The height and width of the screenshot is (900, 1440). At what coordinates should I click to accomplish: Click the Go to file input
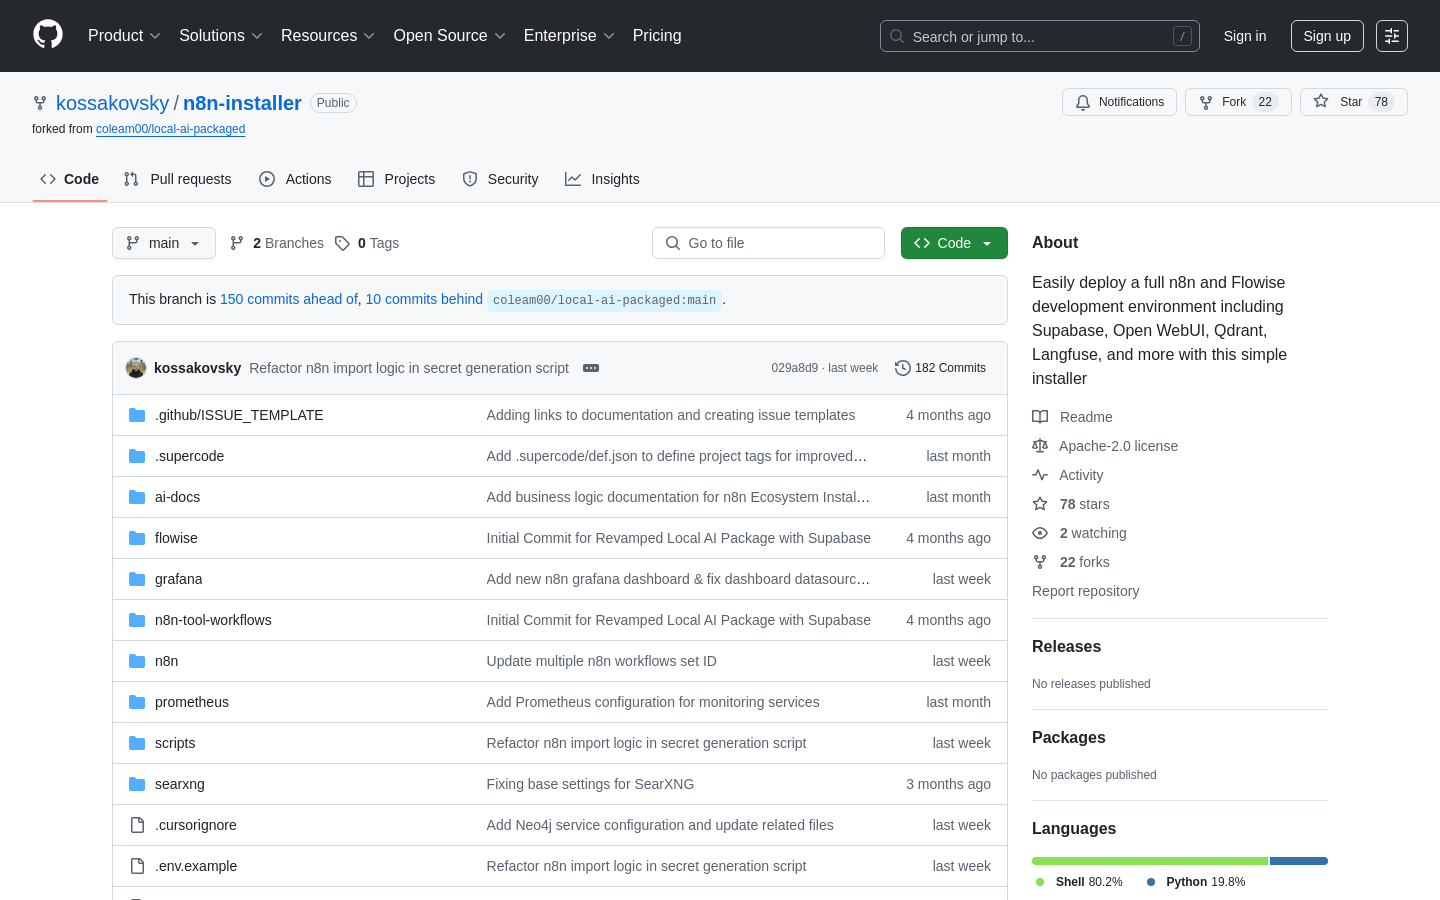coord(768,243)
